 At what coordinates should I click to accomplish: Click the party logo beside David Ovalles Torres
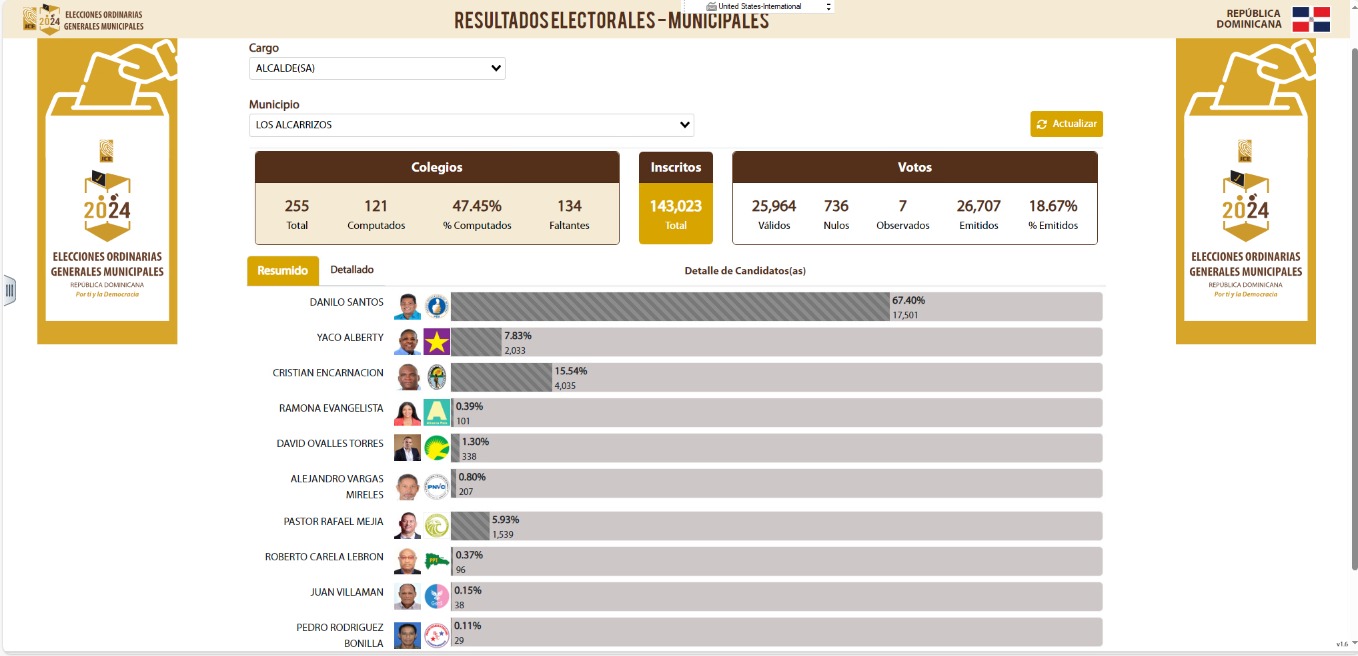point(437,448)
